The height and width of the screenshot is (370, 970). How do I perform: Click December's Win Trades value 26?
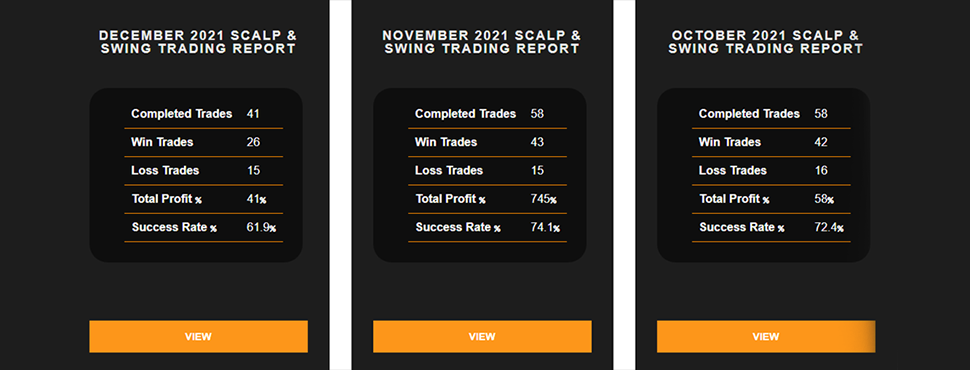point(253,142)
